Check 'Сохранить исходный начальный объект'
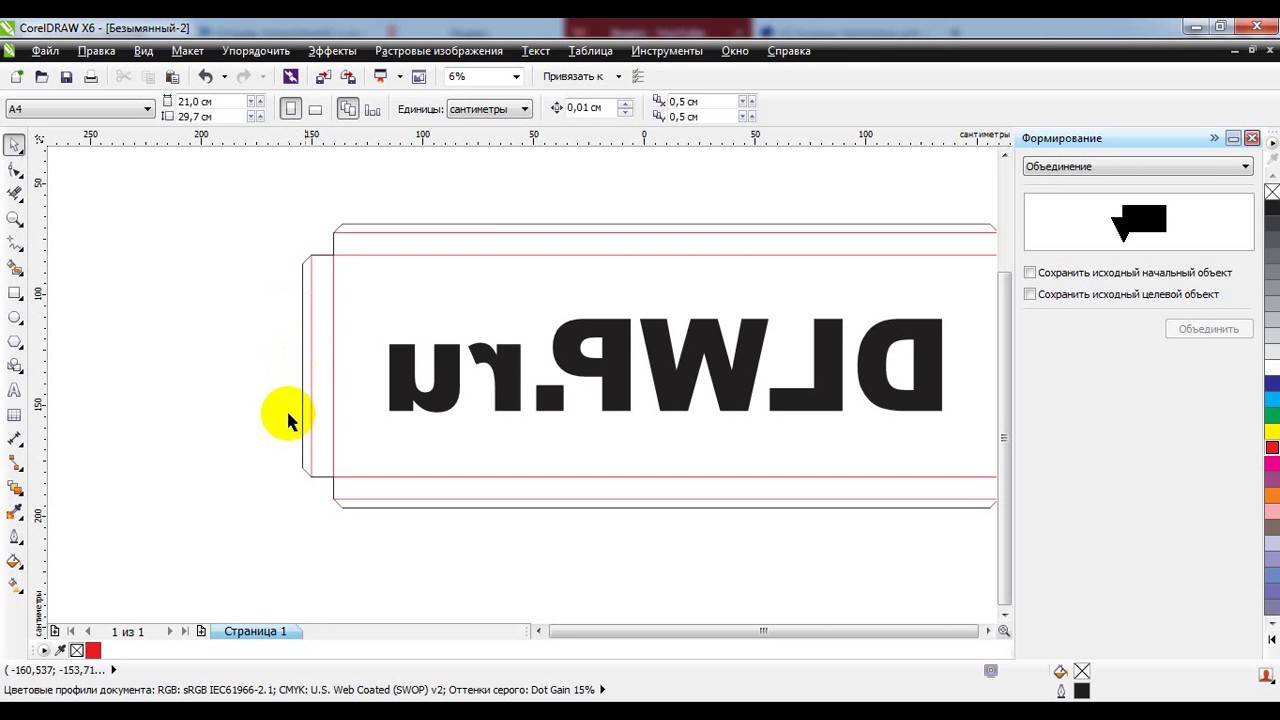 [x=1030, y=272]
